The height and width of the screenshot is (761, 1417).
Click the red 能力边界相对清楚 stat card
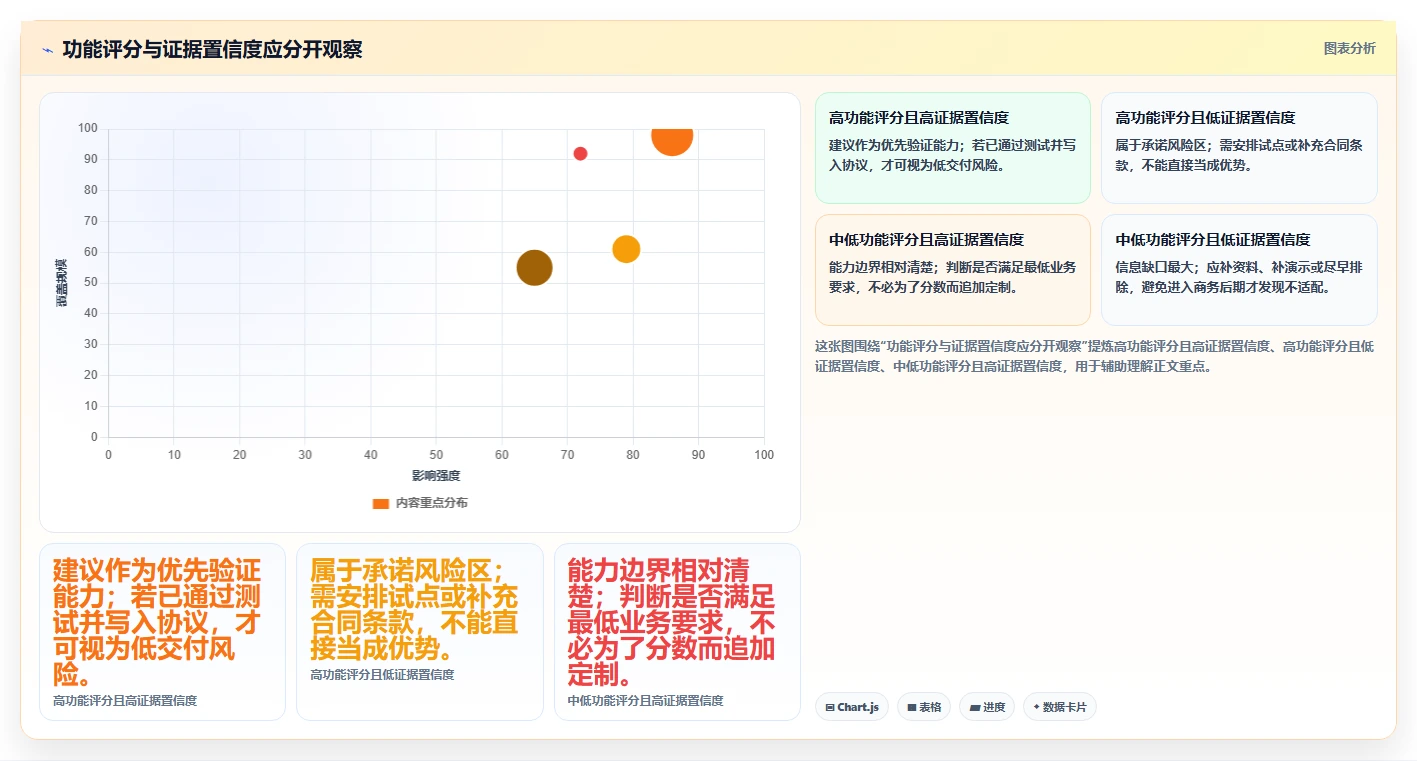pyautogui.click(x=677, y=632)
